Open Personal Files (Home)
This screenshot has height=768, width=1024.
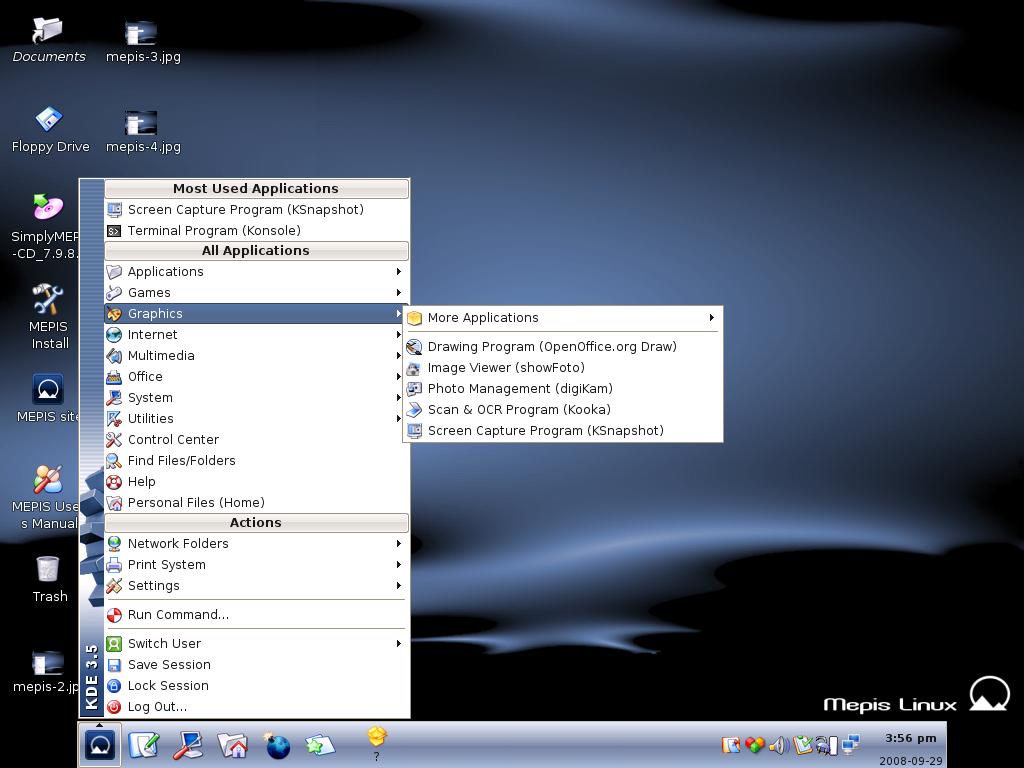coord(257,502)
